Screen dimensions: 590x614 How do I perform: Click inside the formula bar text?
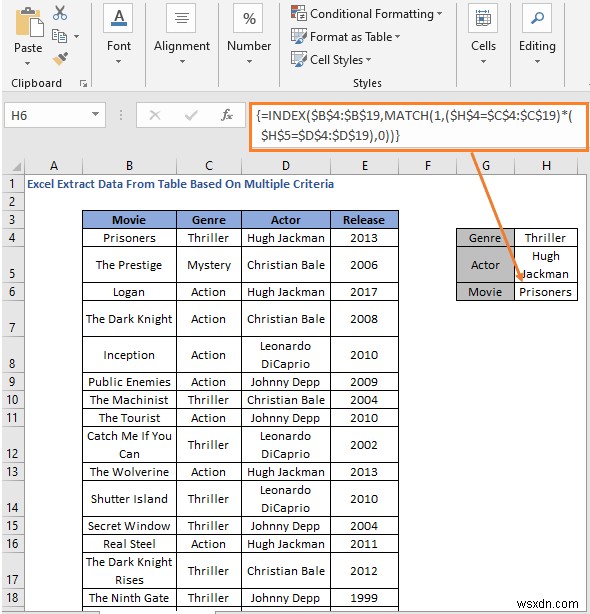point(419,126)
